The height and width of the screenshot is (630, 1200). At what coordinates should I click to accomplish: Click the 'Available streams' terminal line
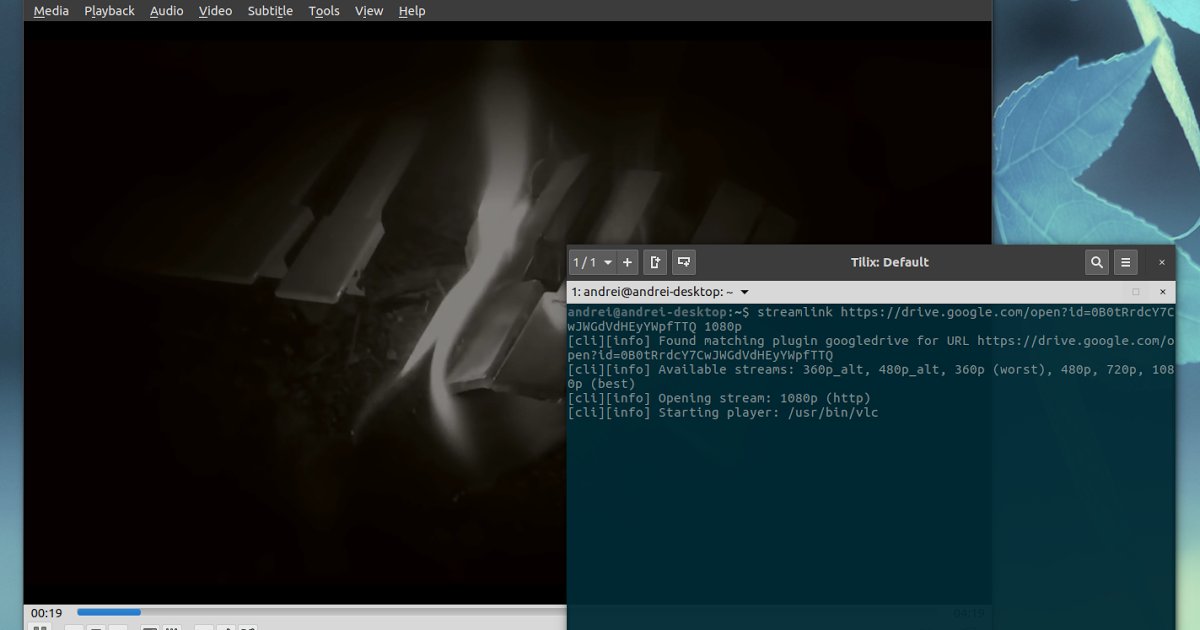click(x=870, y=377)
